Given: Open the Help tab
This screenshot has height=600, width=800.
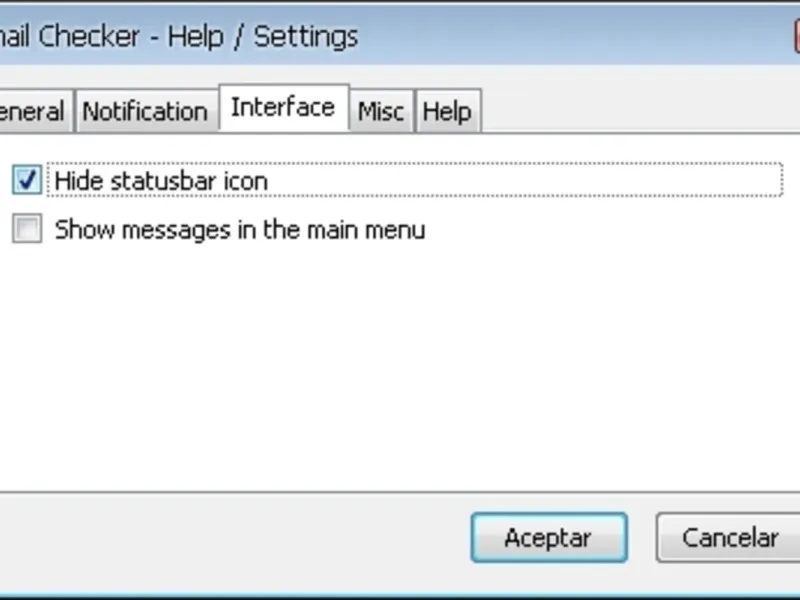Looking at the screenshot, I should click(x=446, y=111).
